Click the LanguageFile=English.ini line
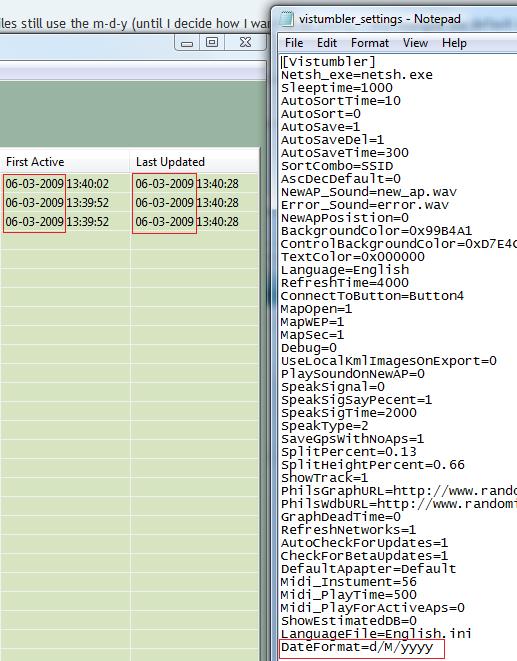The image size is (517, 661). 376,634
